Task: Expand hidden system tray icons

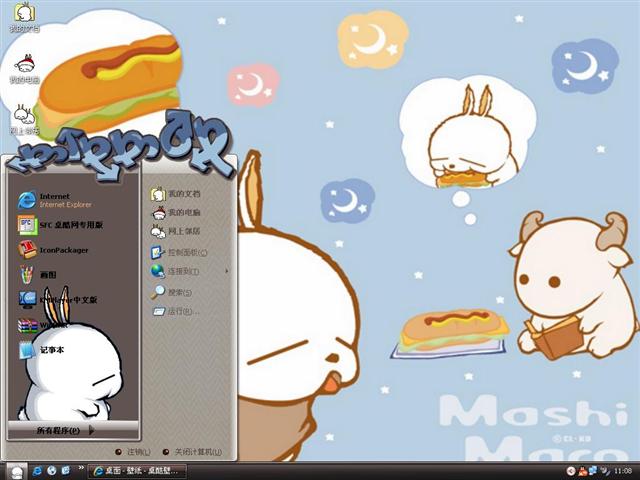Action: pos(571,471)
